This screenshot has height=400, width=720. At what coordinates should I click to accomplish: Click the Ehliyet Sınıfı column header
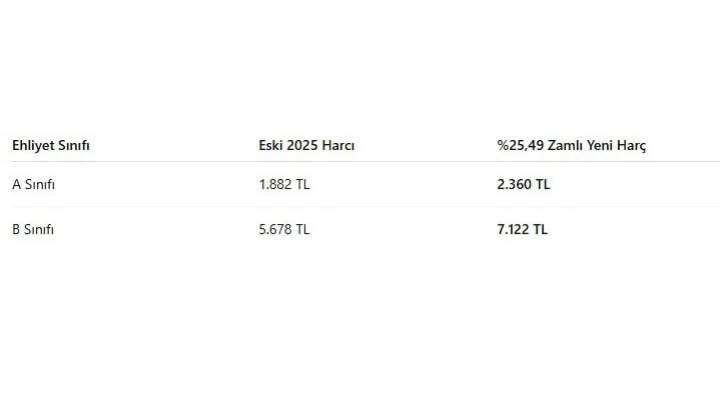(51, 146)
